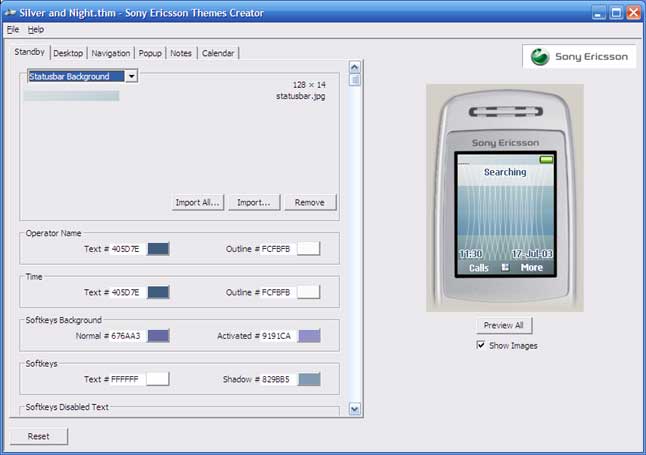Click the 128 × 14 dimensions text
This screenshot has height=455, width=646.
[309, 84]
